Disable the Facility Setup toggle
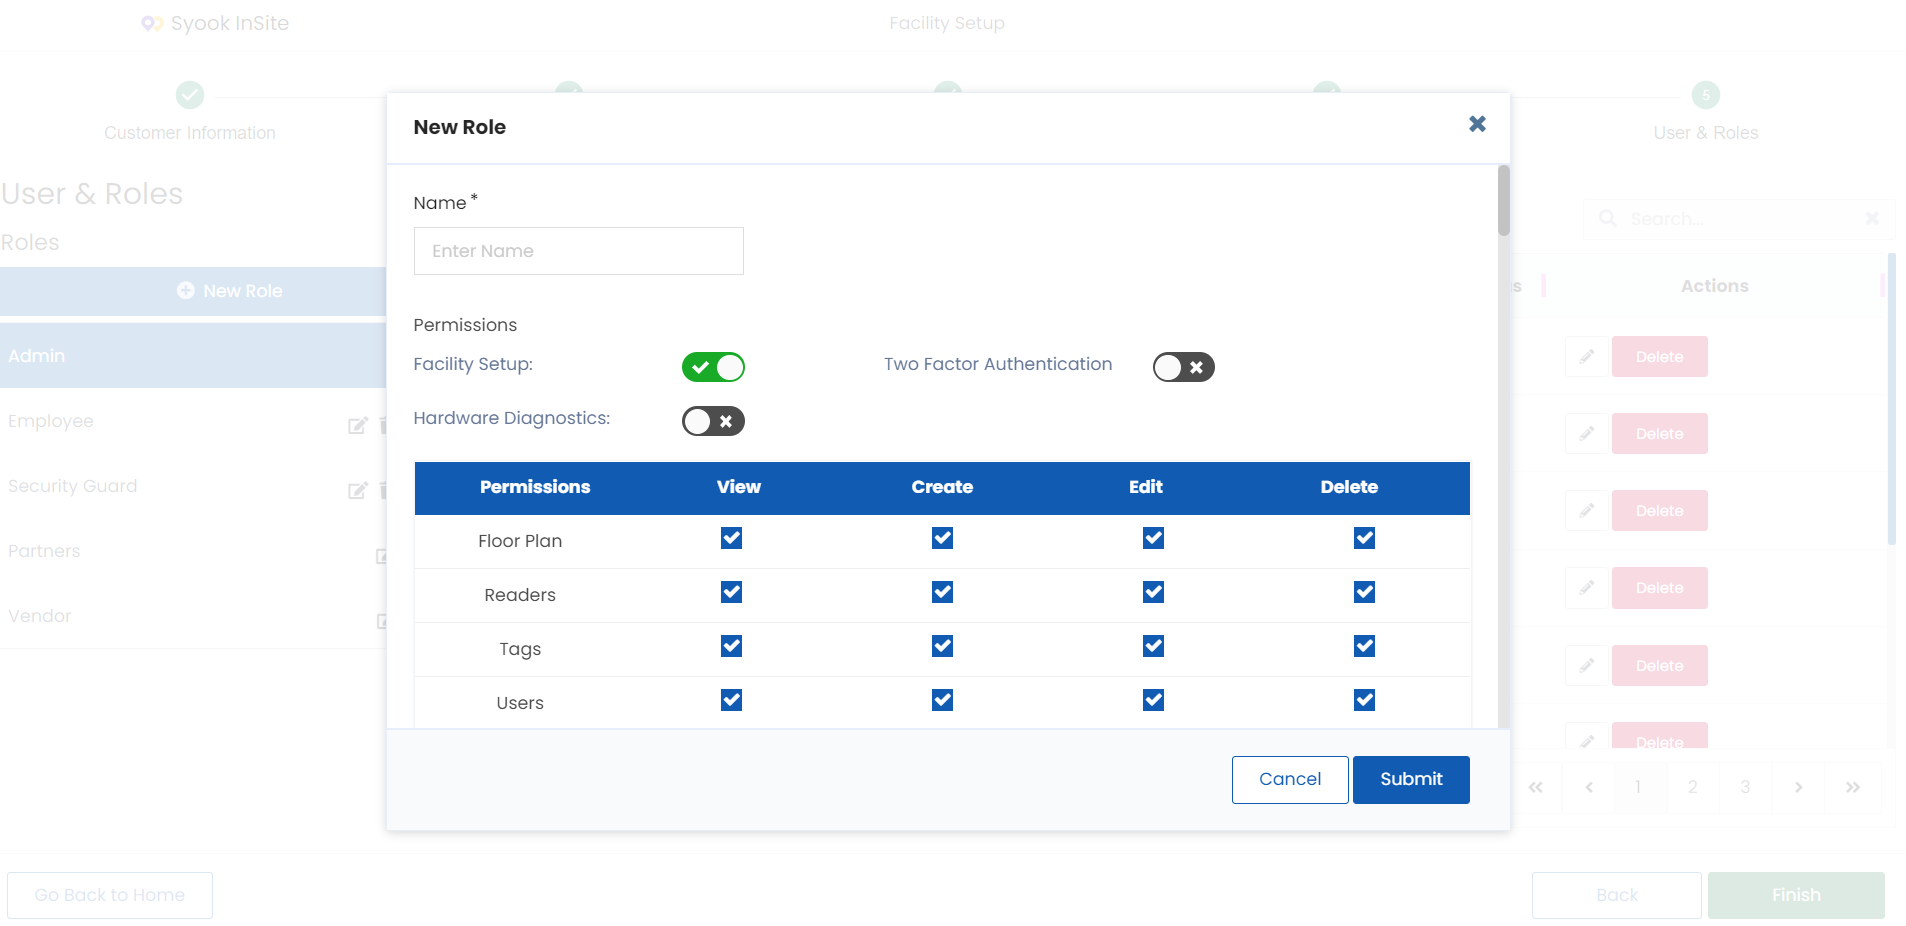Image resolution: width=1906 pixels, height=926 pixels. [713, 367]
